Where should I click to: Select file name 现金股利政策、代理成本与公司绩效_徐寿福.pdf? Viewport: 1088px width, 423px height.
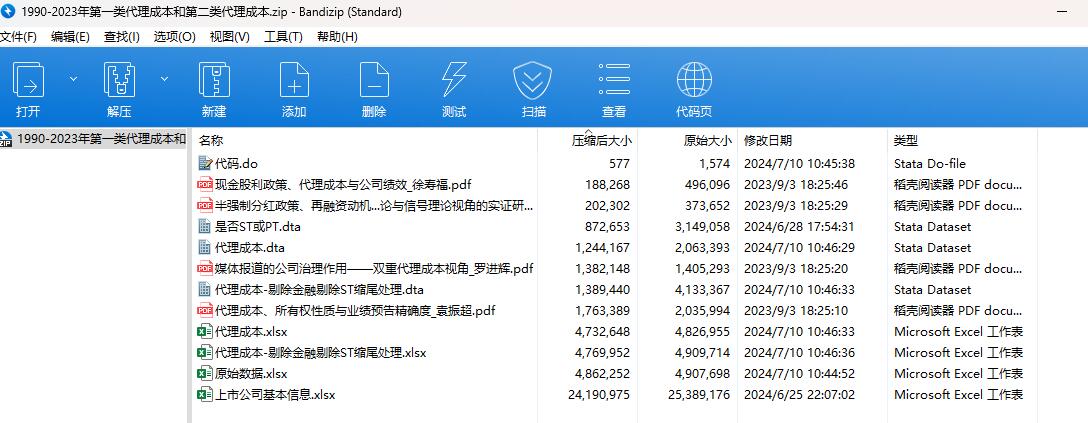[343, 184]
